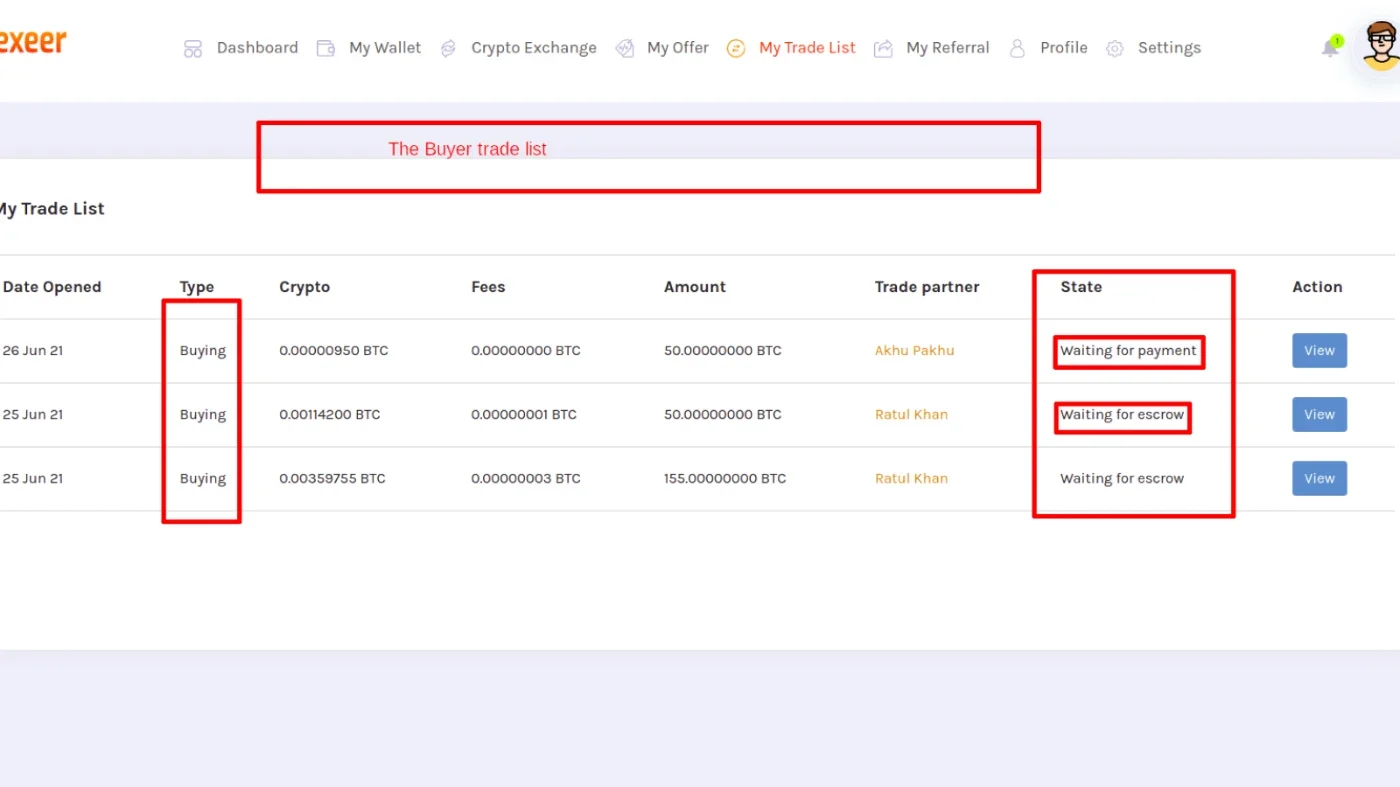Click the Dashboard grid icon
Viewport: 1400px width, 787px height.
193,48
